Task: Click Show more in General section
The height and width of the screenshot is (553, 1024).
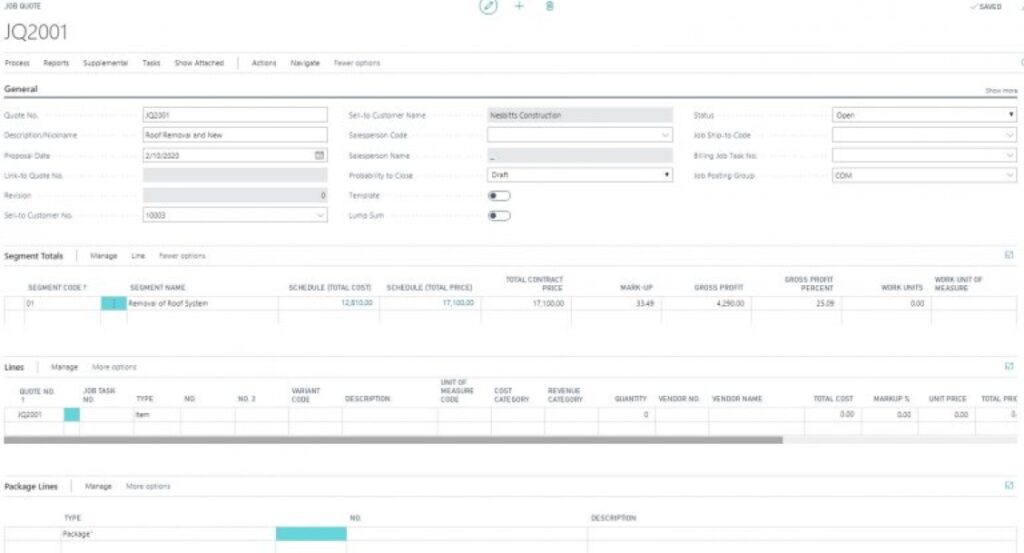Action: [1001, 90]
